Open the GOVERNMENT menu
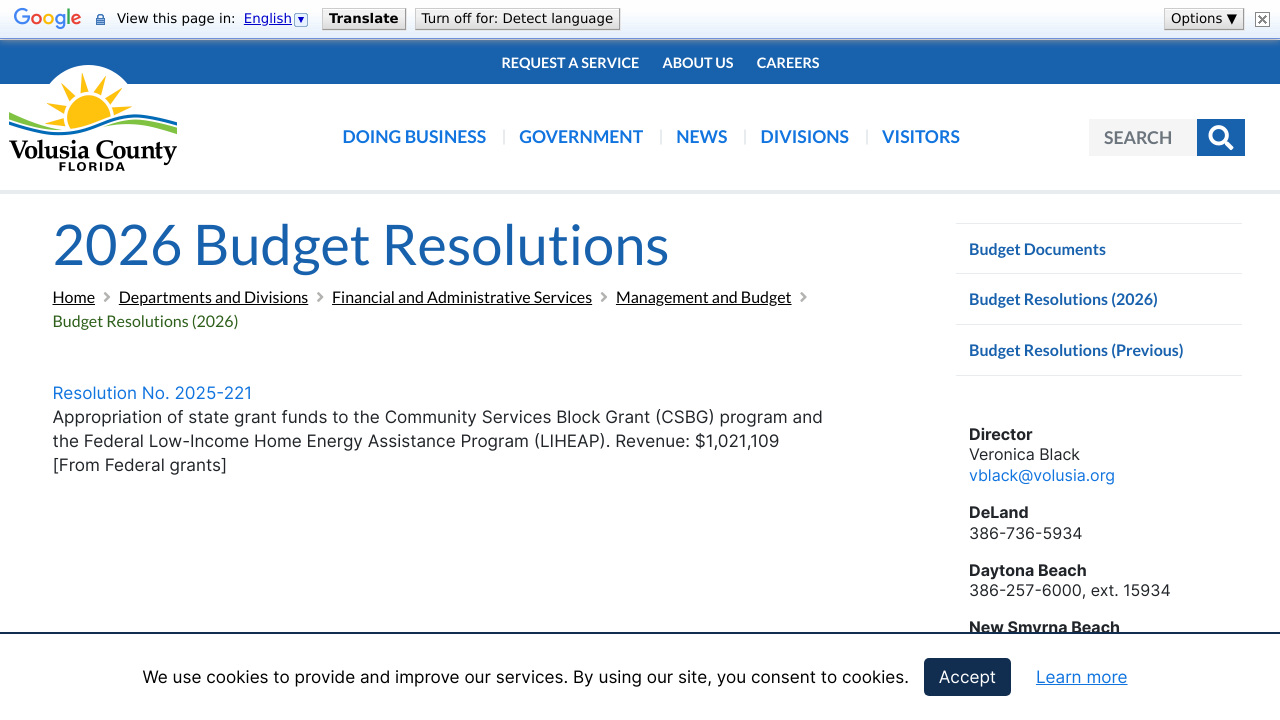The width and height of the screenshot is (1280, 720). [x=581, y=136]
